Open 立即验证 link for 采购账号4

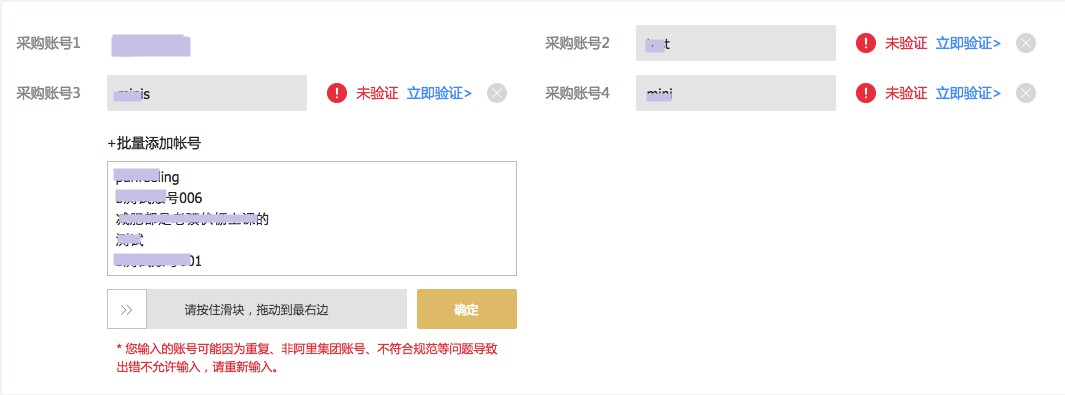coord(968,93)
